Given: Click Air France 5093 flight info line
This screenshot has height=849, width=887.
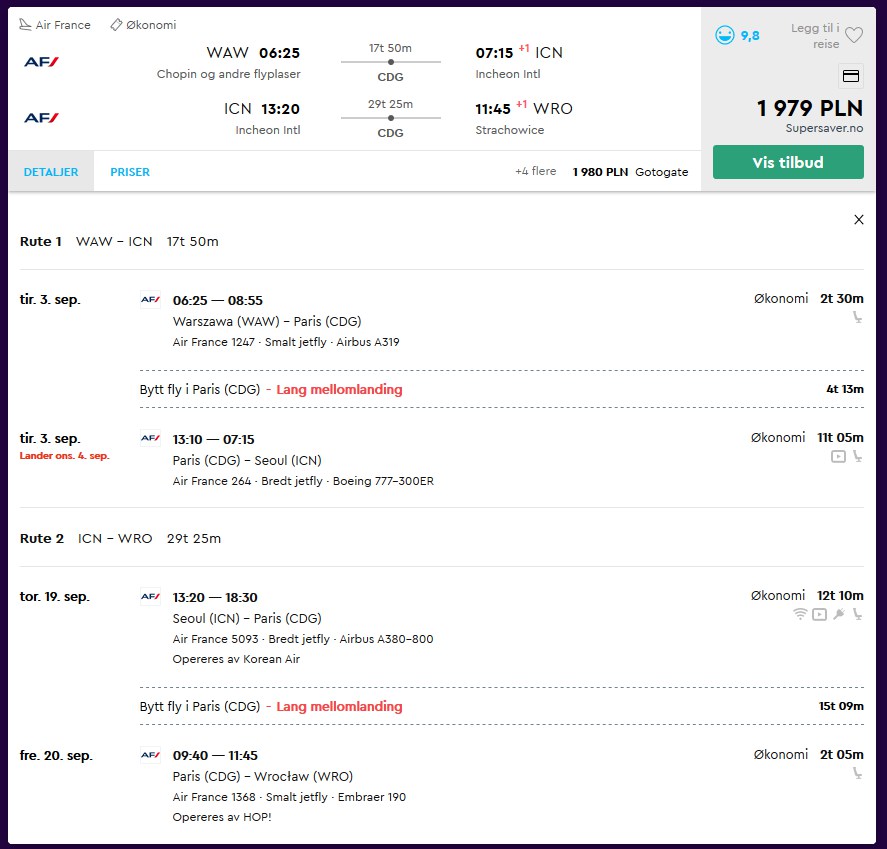Looking at the screenshot, I should [x=303, y=639].
